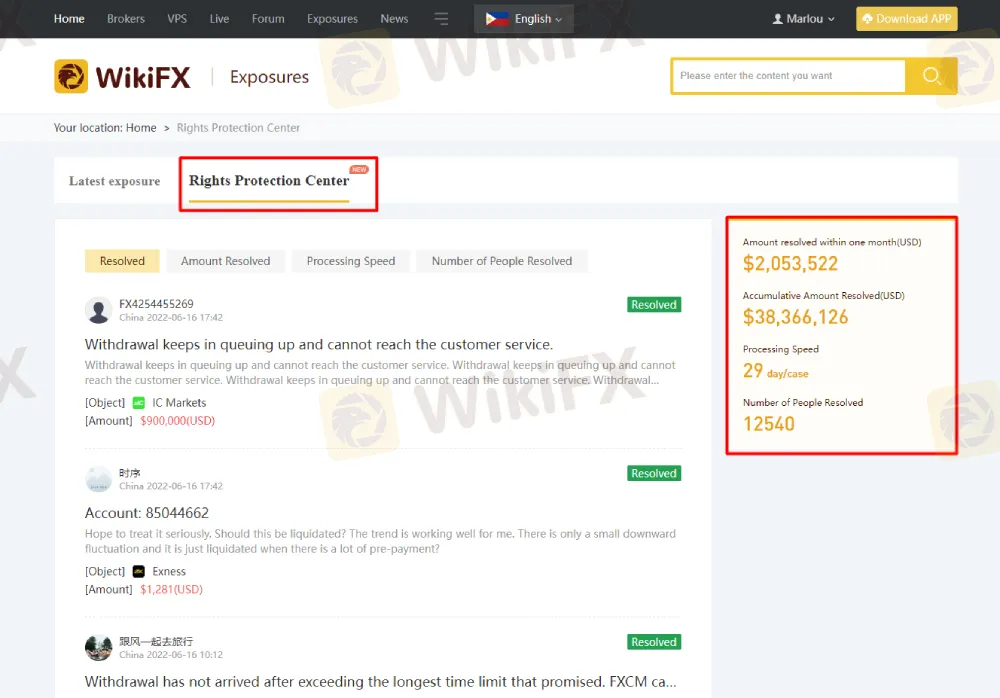Image resolution: width=1000 pixels, height=698 pixels.
Task: Select the Rights Protection Center tab
Action: [269, 181]
